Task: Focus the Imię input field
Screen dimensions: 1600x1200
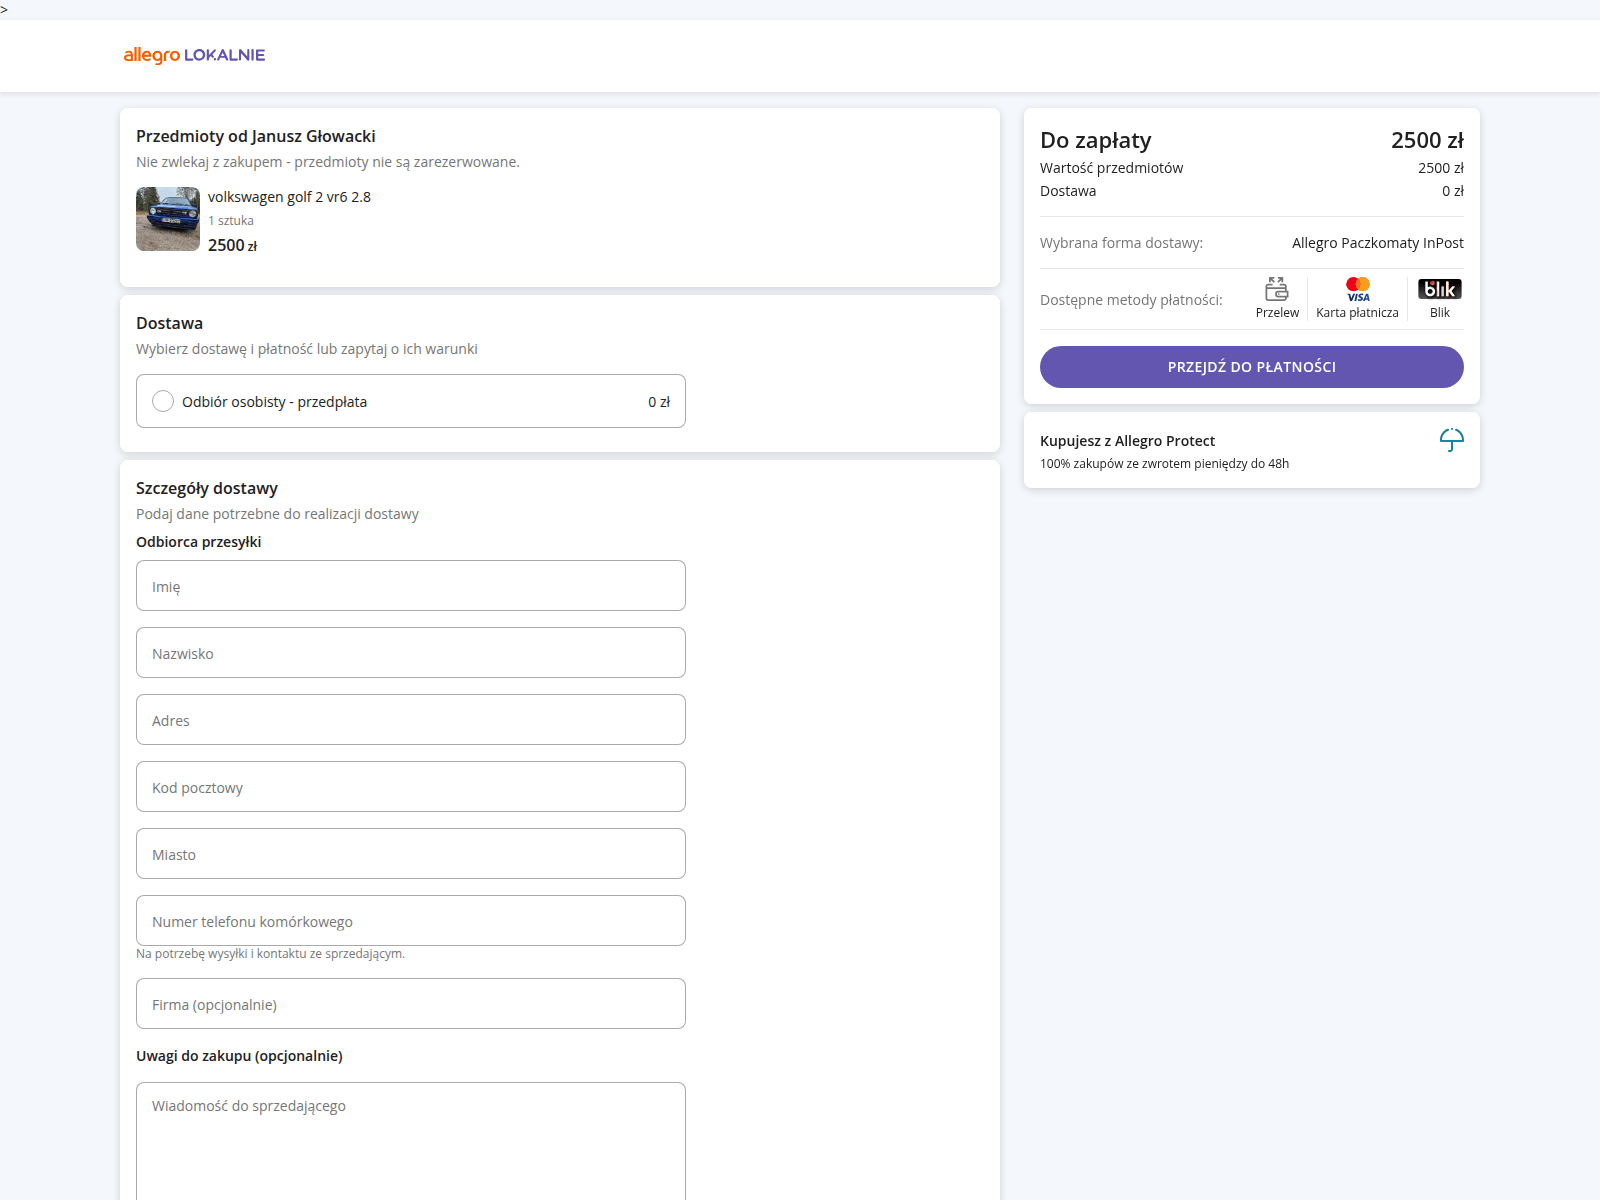Action: pos(410,586)
